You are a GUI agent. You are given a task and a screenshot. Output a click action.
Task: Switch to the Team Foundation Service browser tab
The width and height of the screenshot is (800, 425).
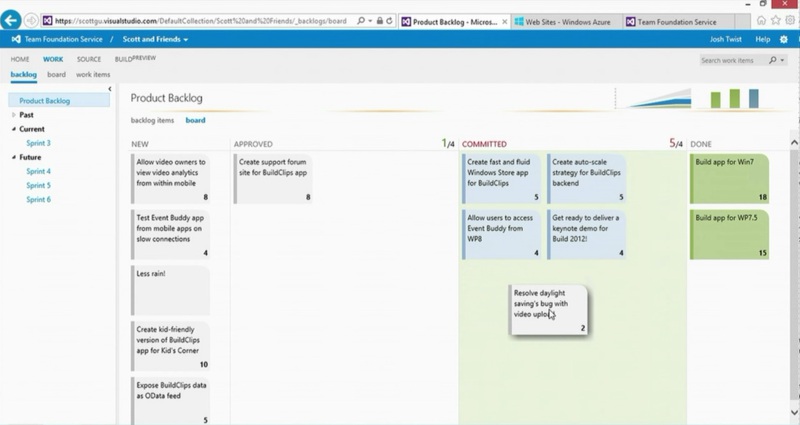point(678,22)
